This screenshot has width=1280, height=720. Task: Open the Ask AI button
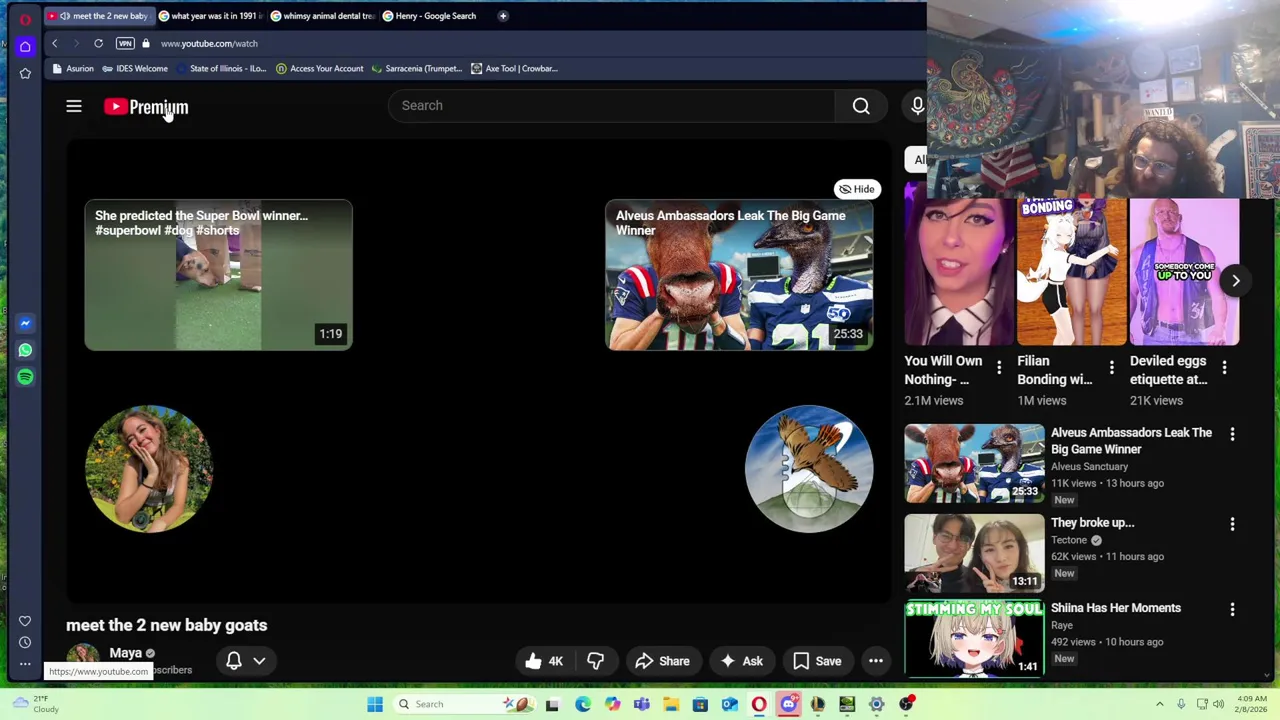pyautogui.click(x=742, y=661)
